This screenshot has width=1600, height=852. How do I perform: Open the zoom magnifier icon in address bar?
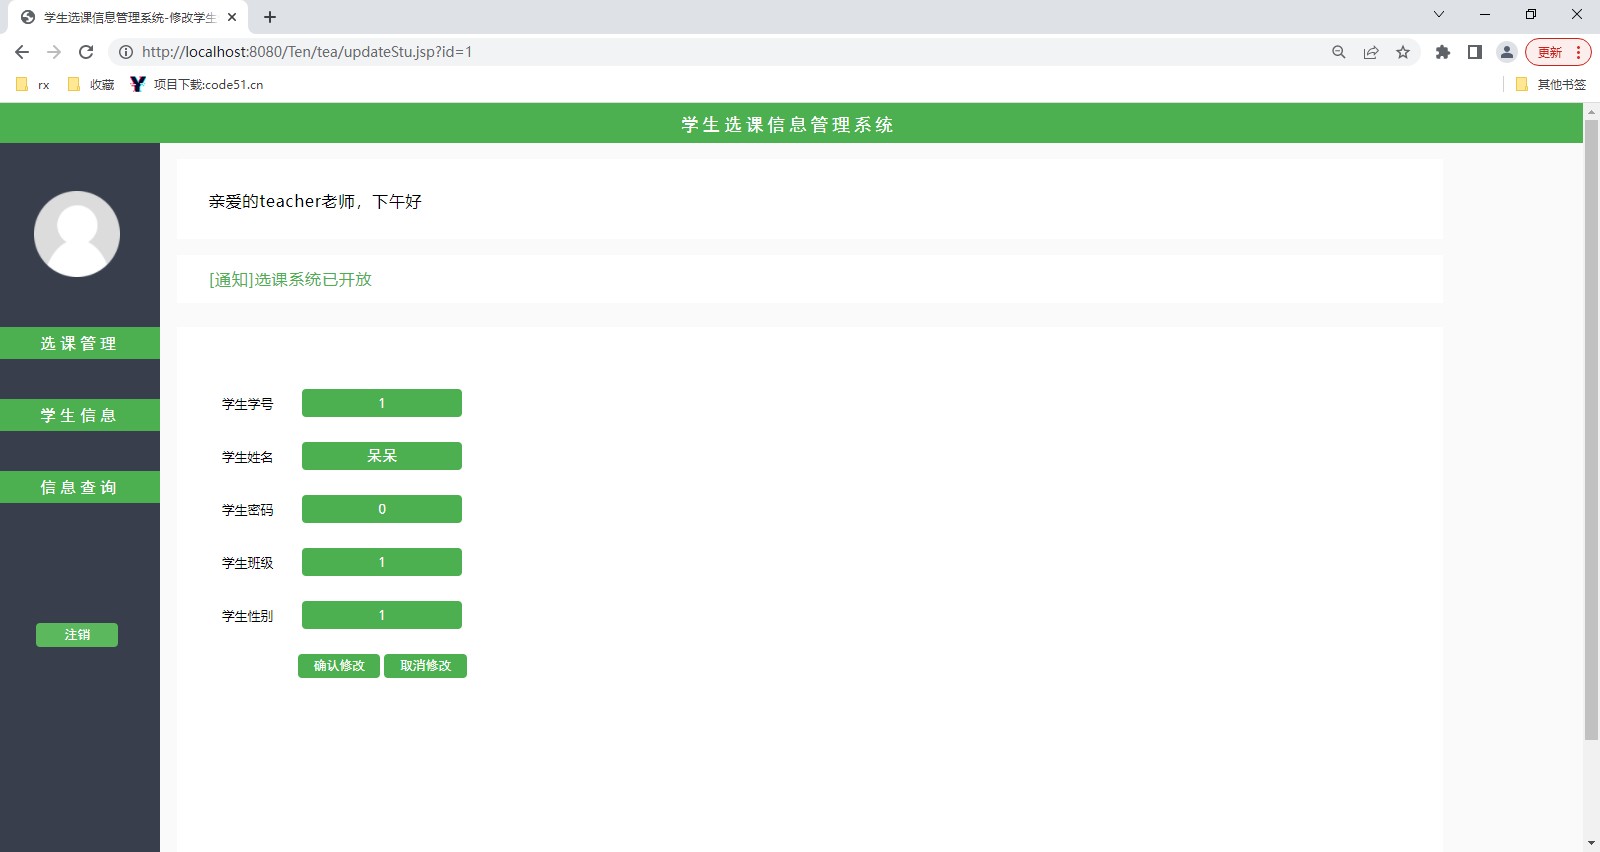click(x=1339, y=52)
